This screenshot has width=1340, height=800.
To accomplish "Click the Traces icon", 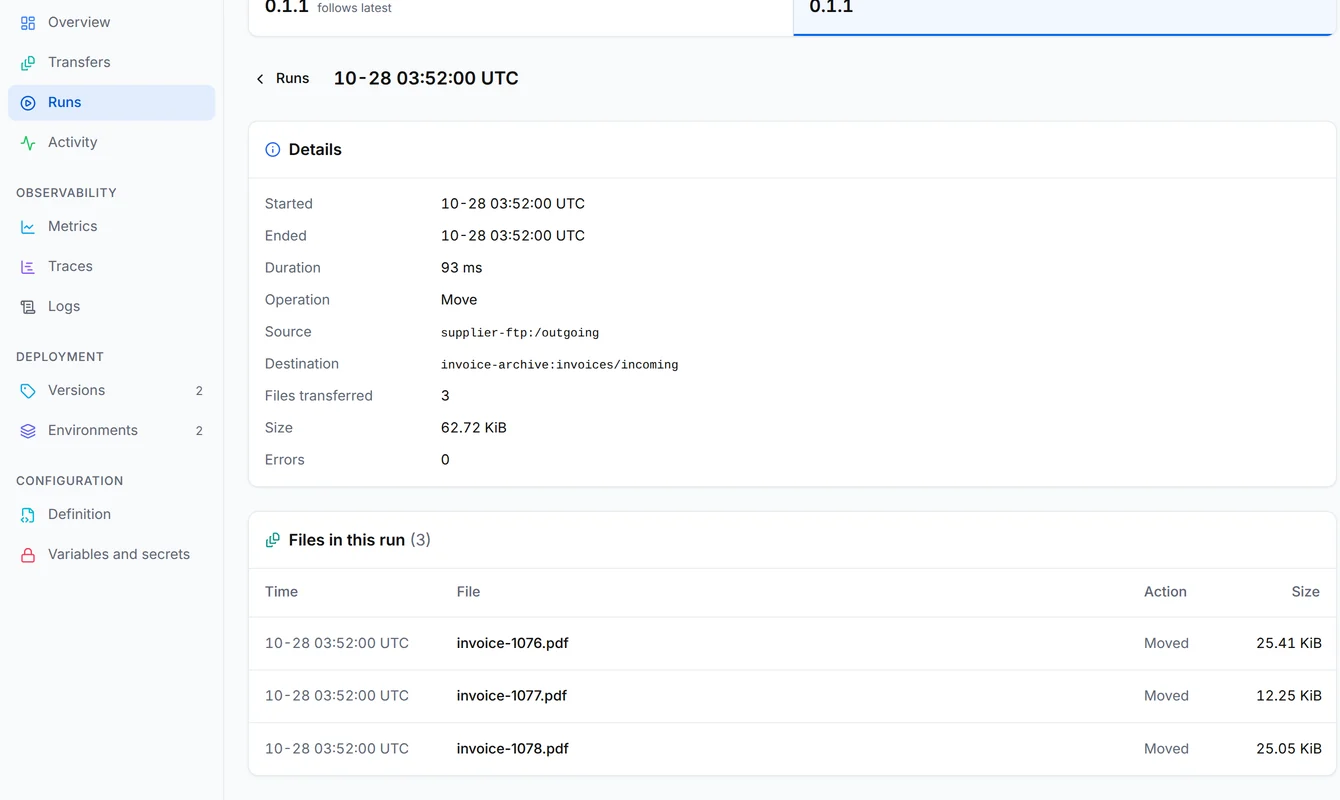I will (x=28, y=266).
